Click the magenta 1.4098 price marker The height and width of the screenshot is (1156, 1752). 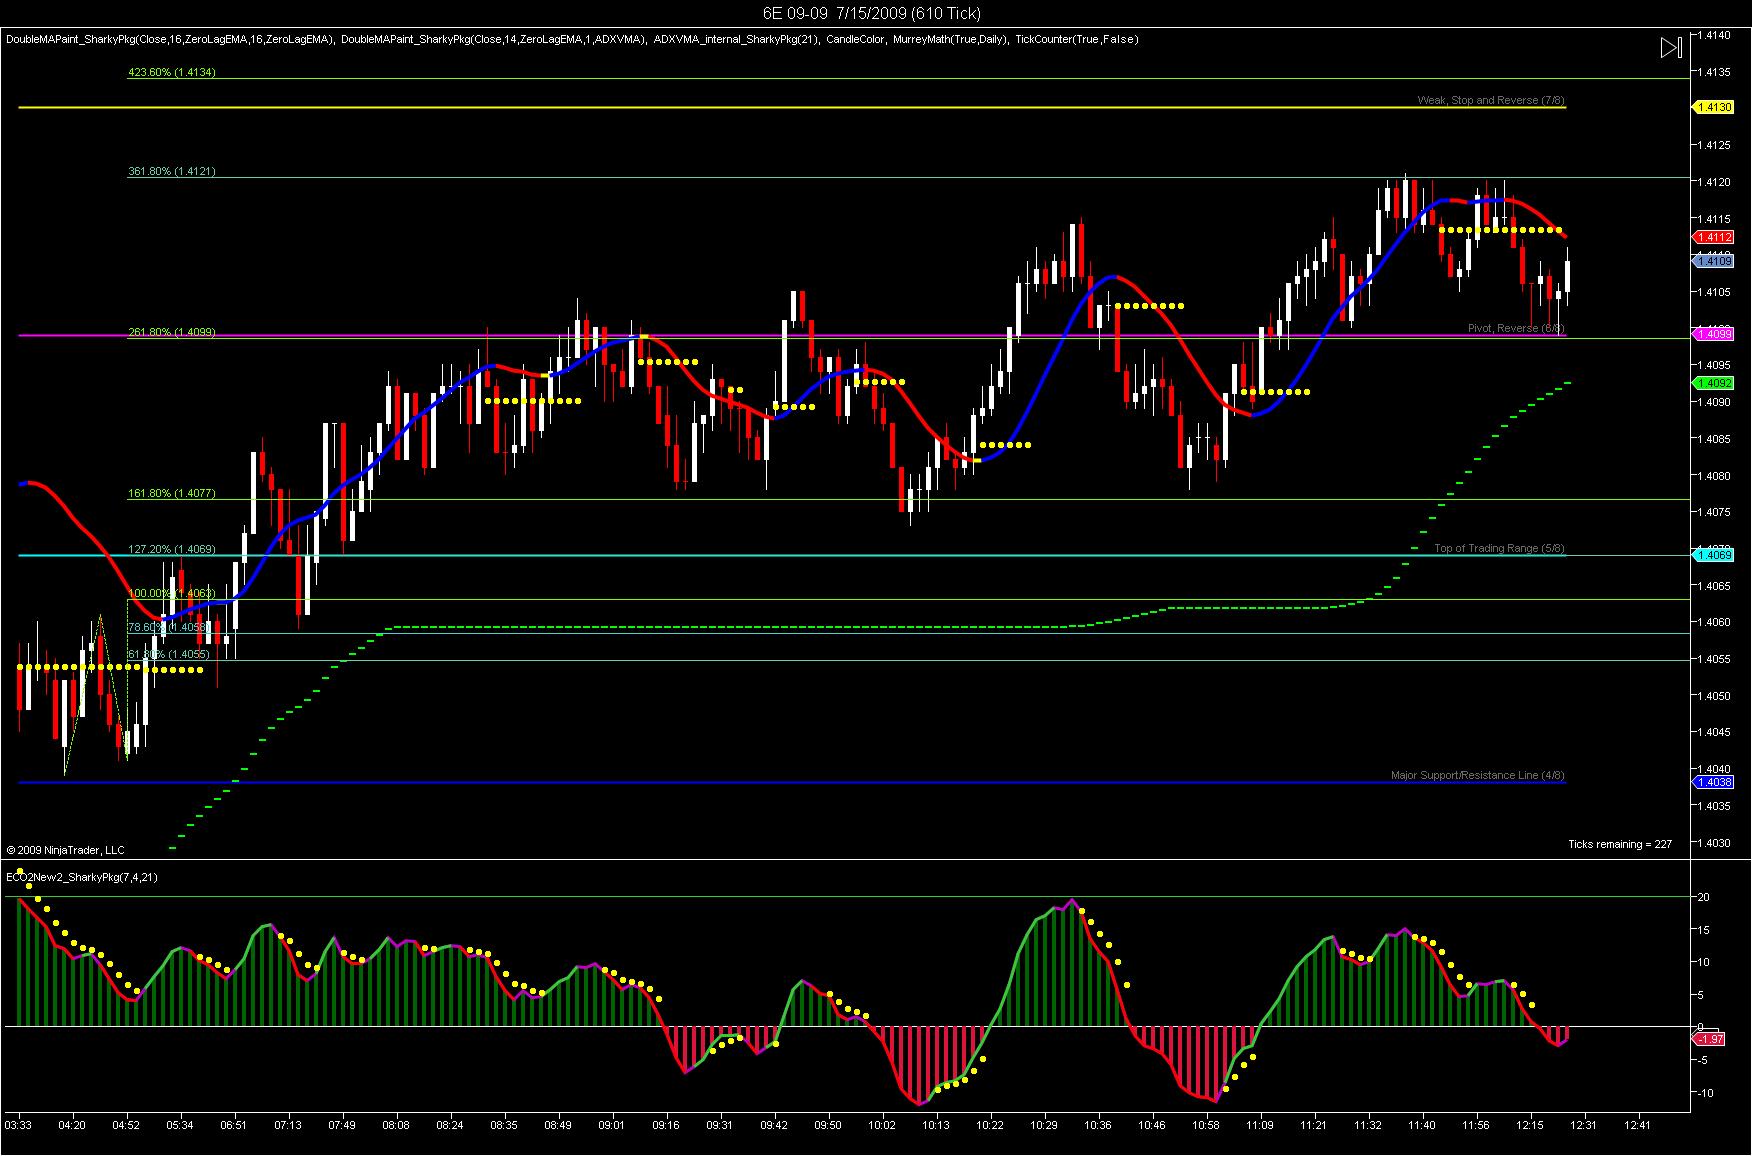pos(1713,334)
